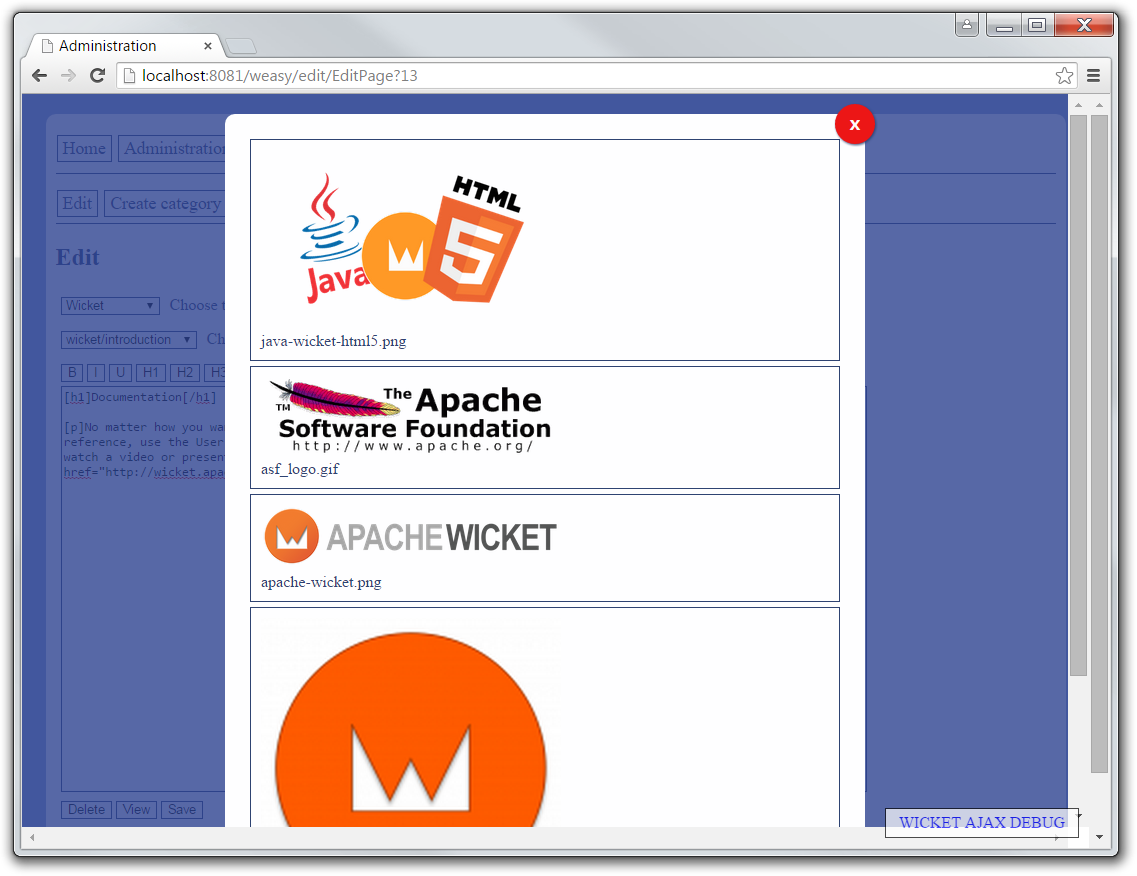Open the Wicket category dropdown
This screenshot has height=876, width=1137.
click(x=109, y=305)
